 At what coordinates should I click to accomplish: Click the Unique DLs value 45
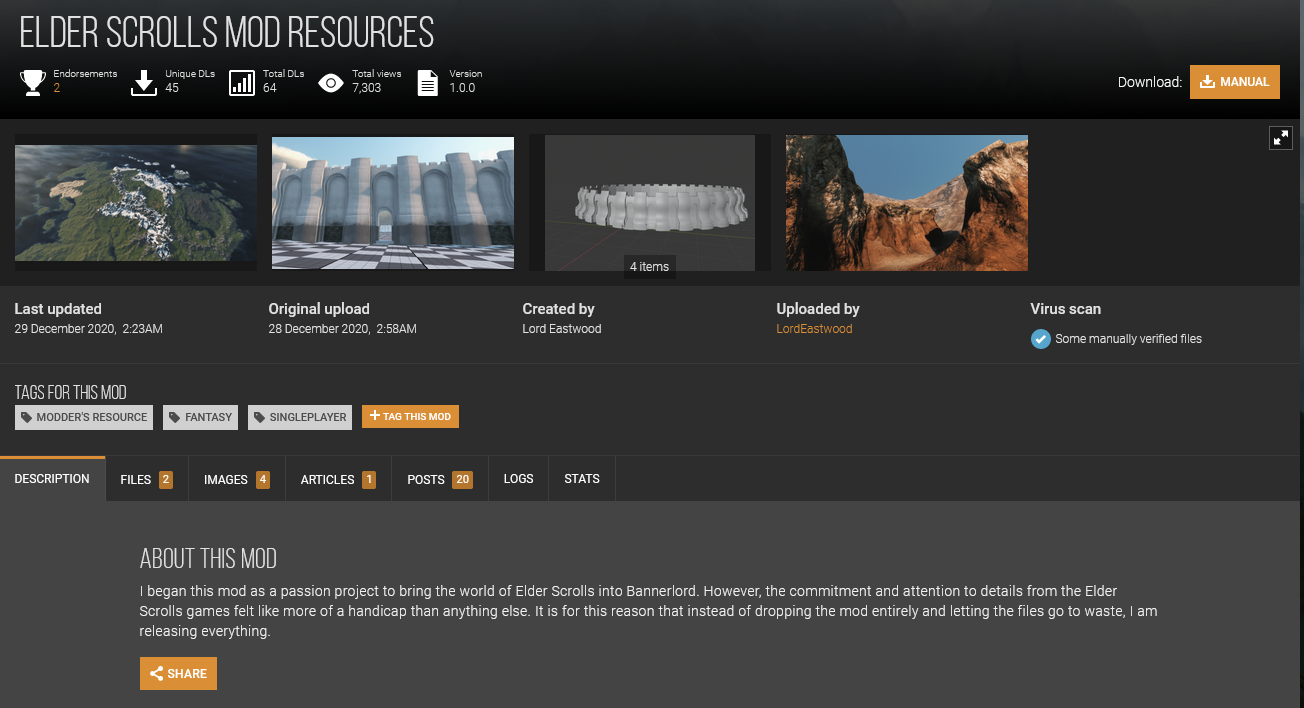(172, 88)
